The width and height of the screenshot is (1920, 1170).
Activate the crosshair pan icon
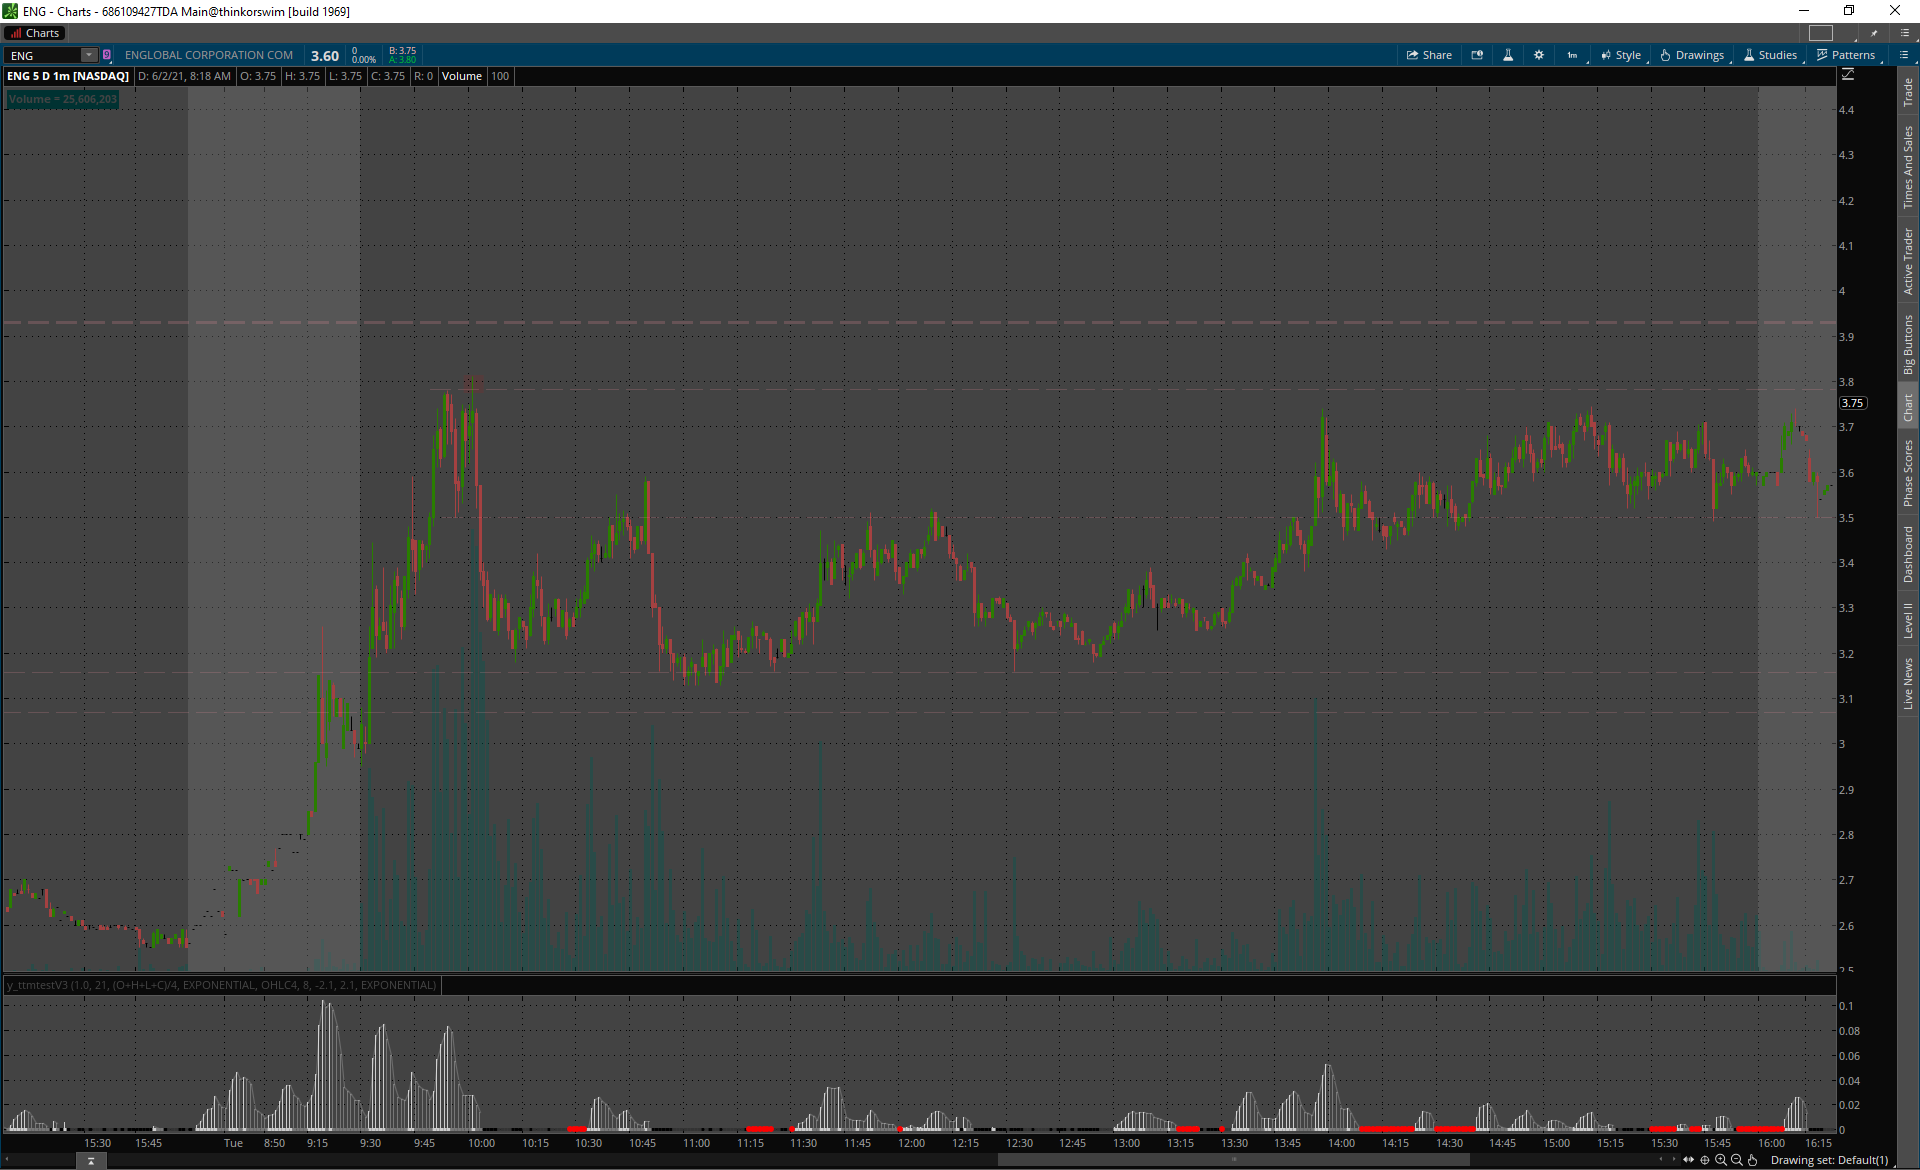1705,1160
